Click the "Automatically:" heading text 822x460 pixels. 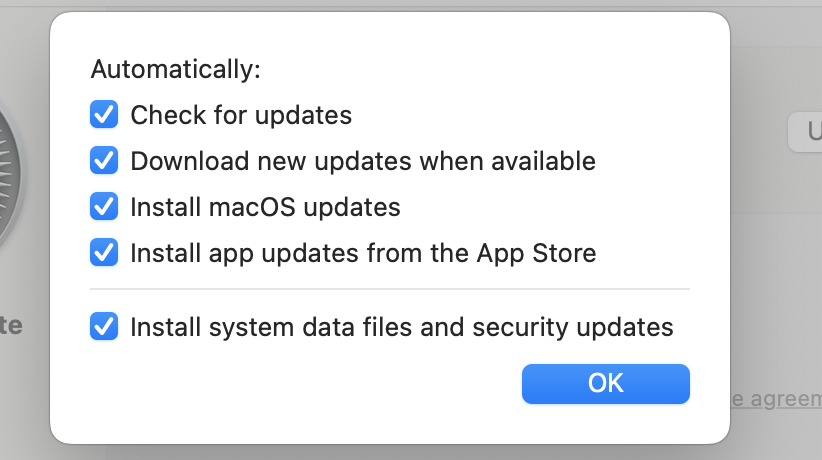[175, 70]
